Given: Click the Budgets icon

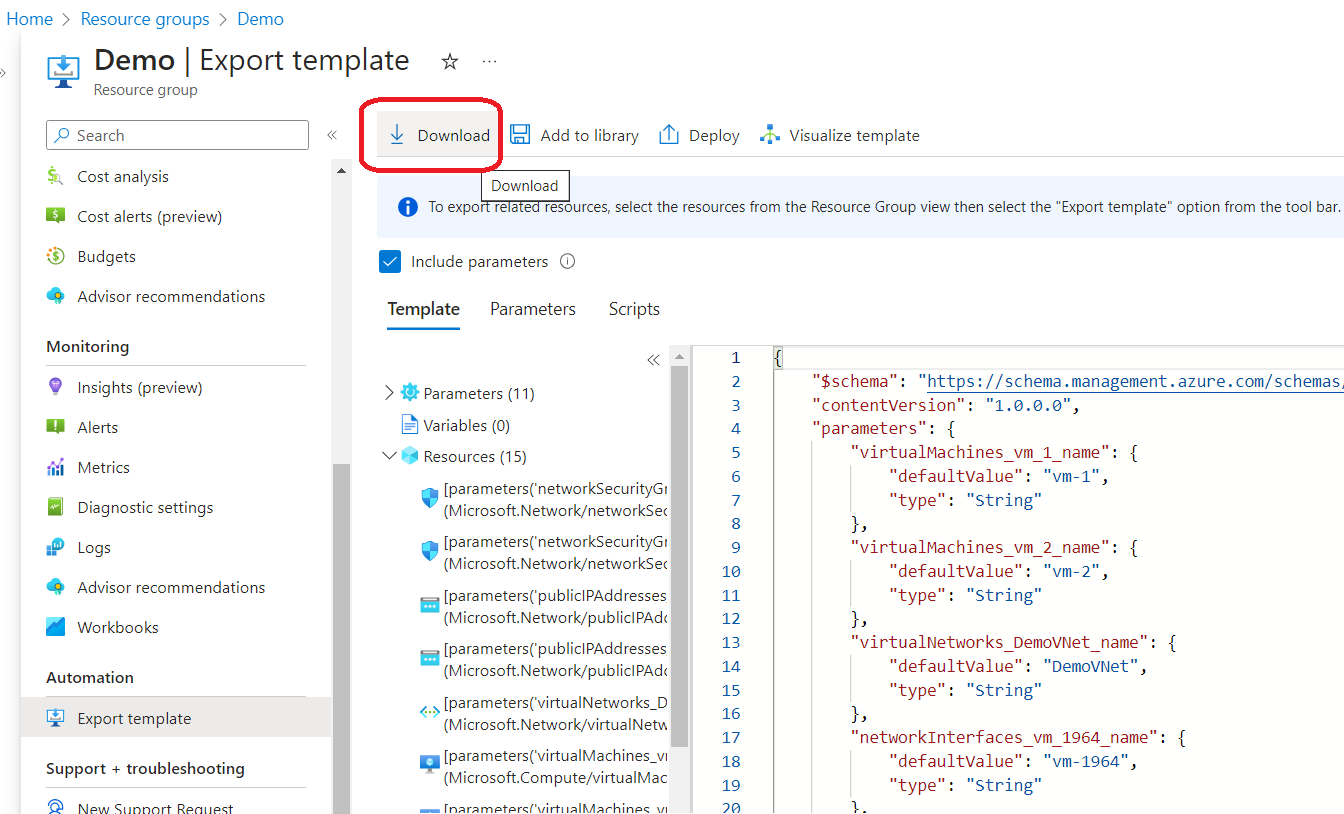Looking at the screenshot, I should (x=55, y=256).
